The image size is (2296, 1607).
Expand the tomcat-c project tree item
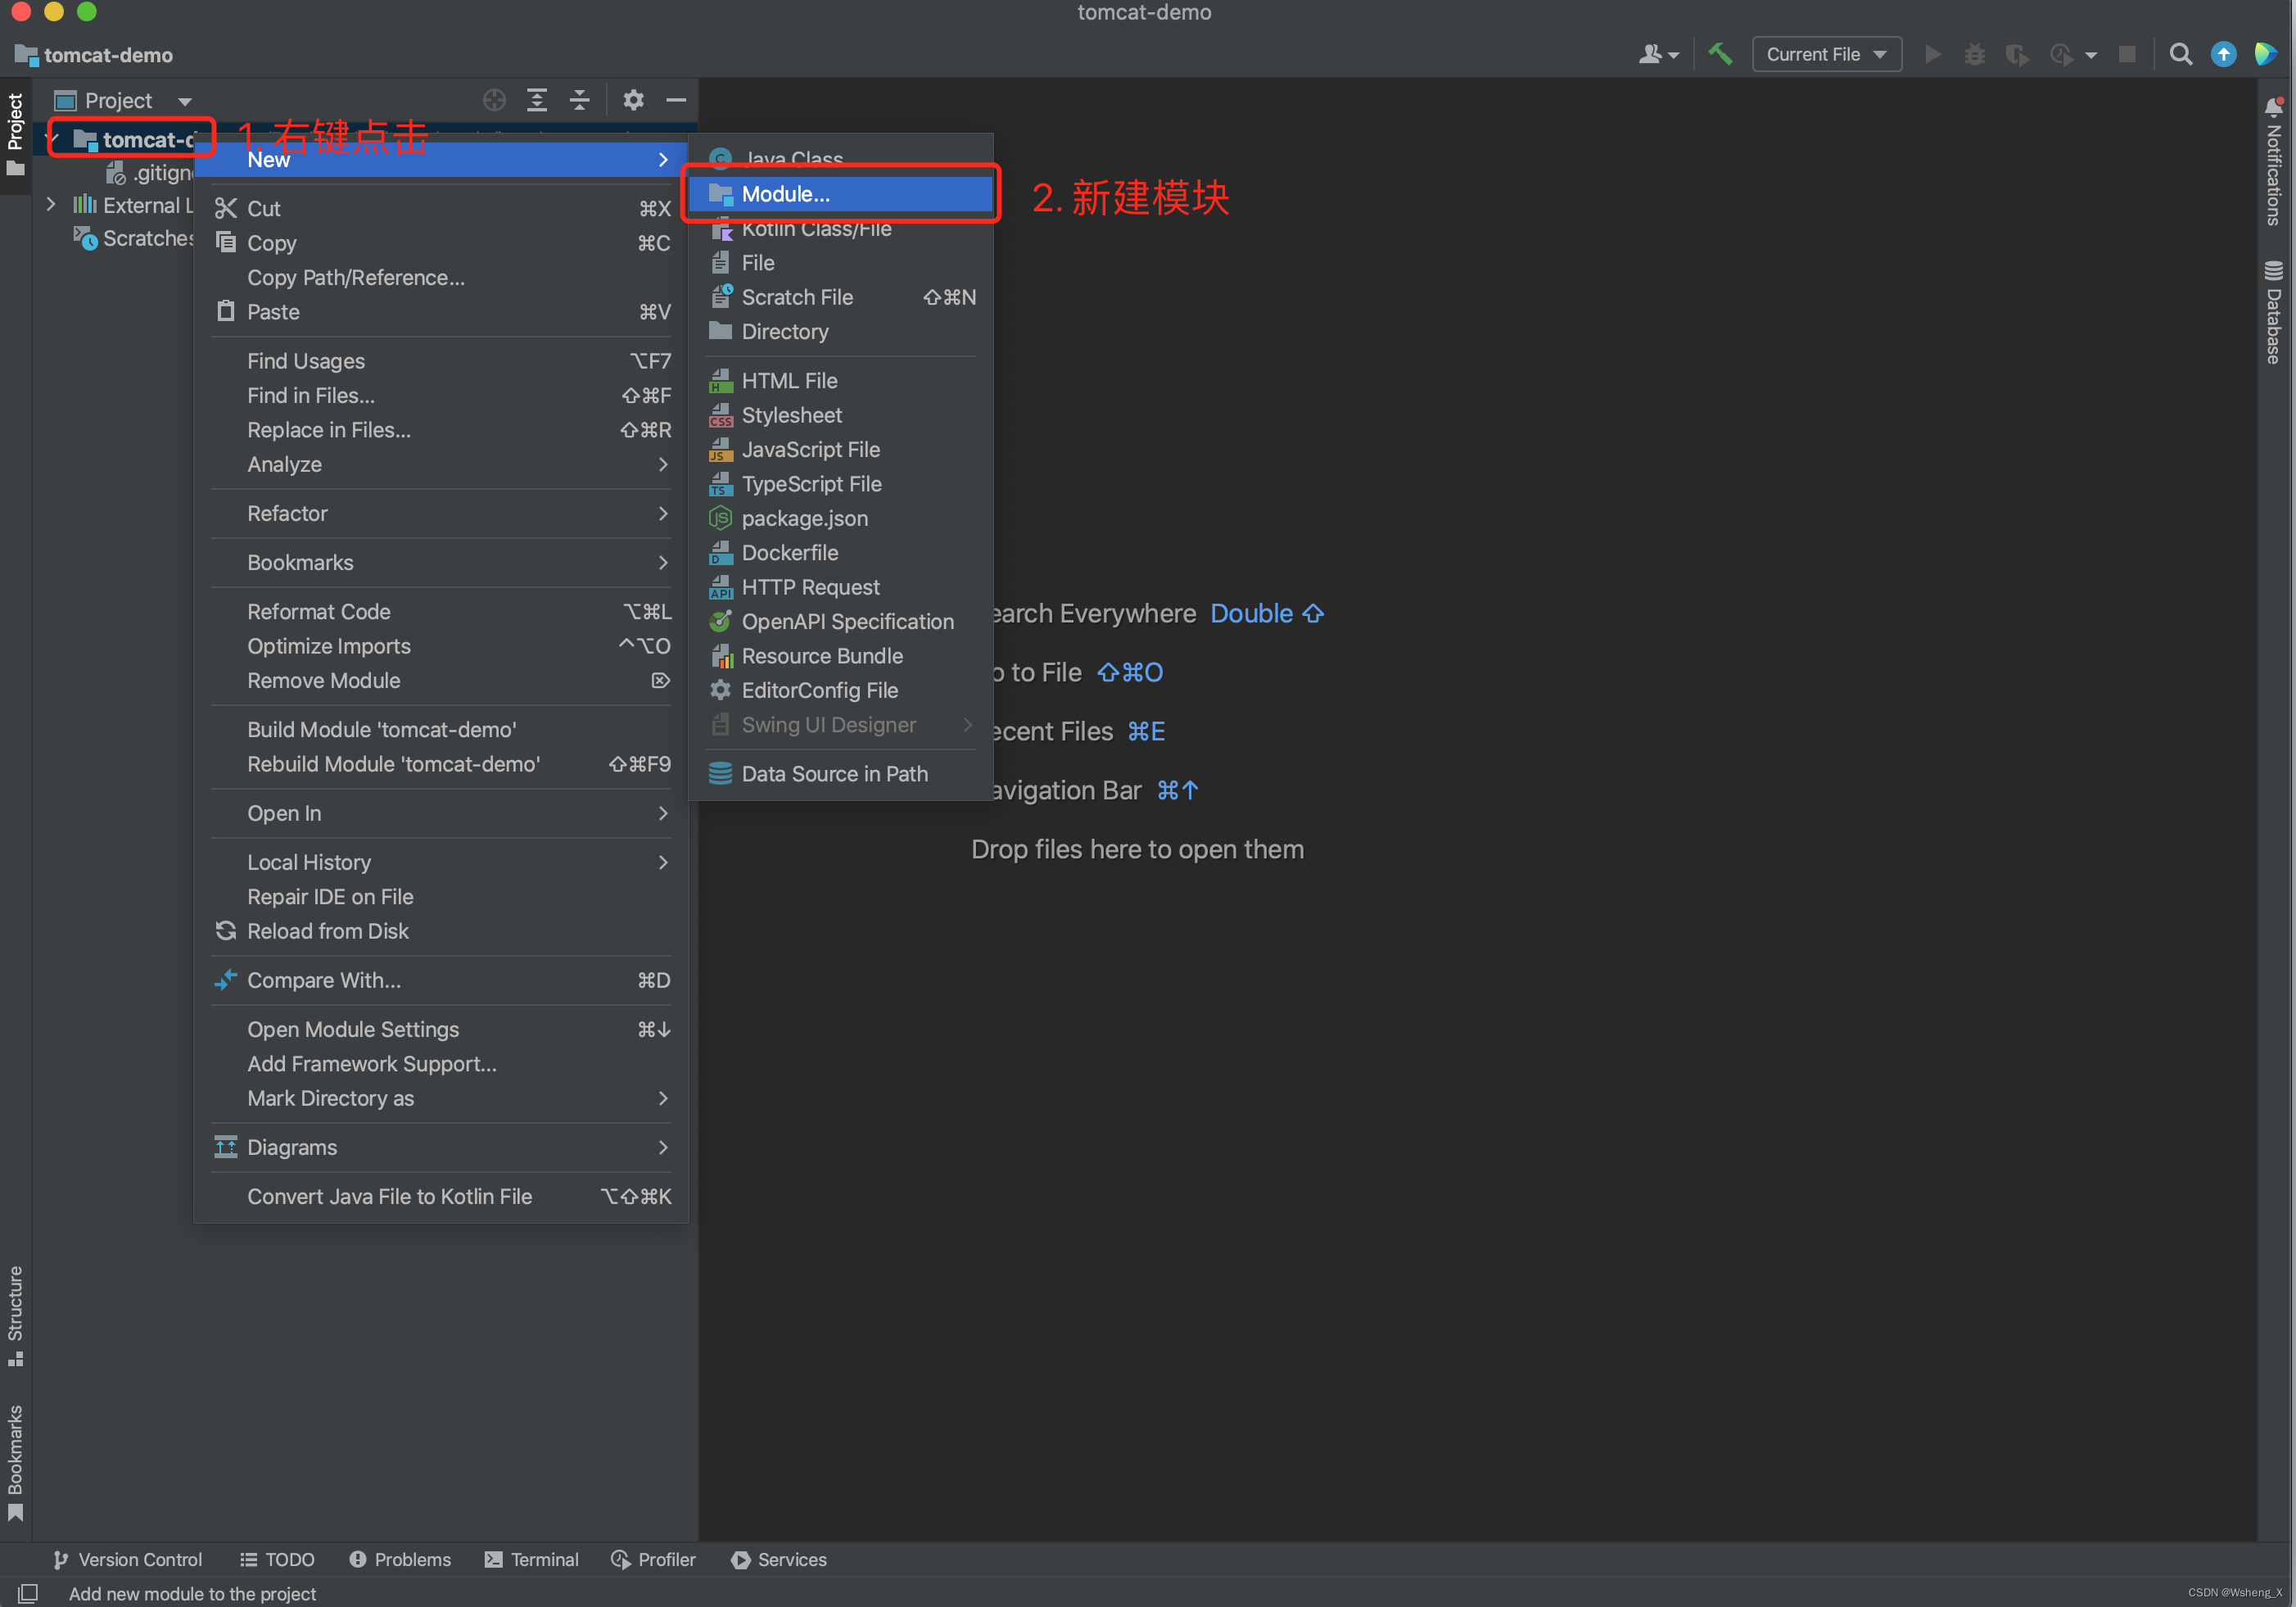pyautogui.click(x=54, y=138)
